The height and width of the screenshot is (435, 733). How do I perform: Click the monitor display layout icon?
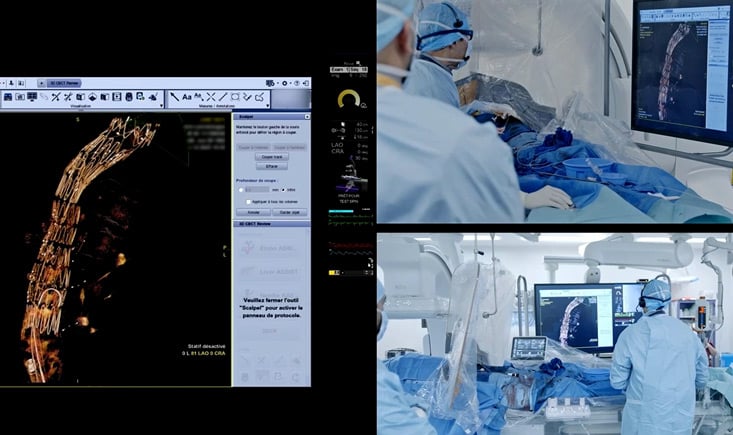click(33, 96)
